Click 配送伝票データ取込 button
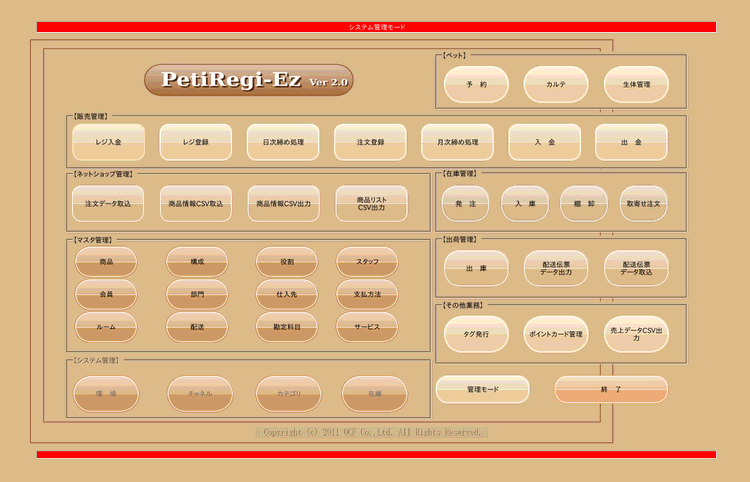This screenshot has height=482, width=750. 636,268
